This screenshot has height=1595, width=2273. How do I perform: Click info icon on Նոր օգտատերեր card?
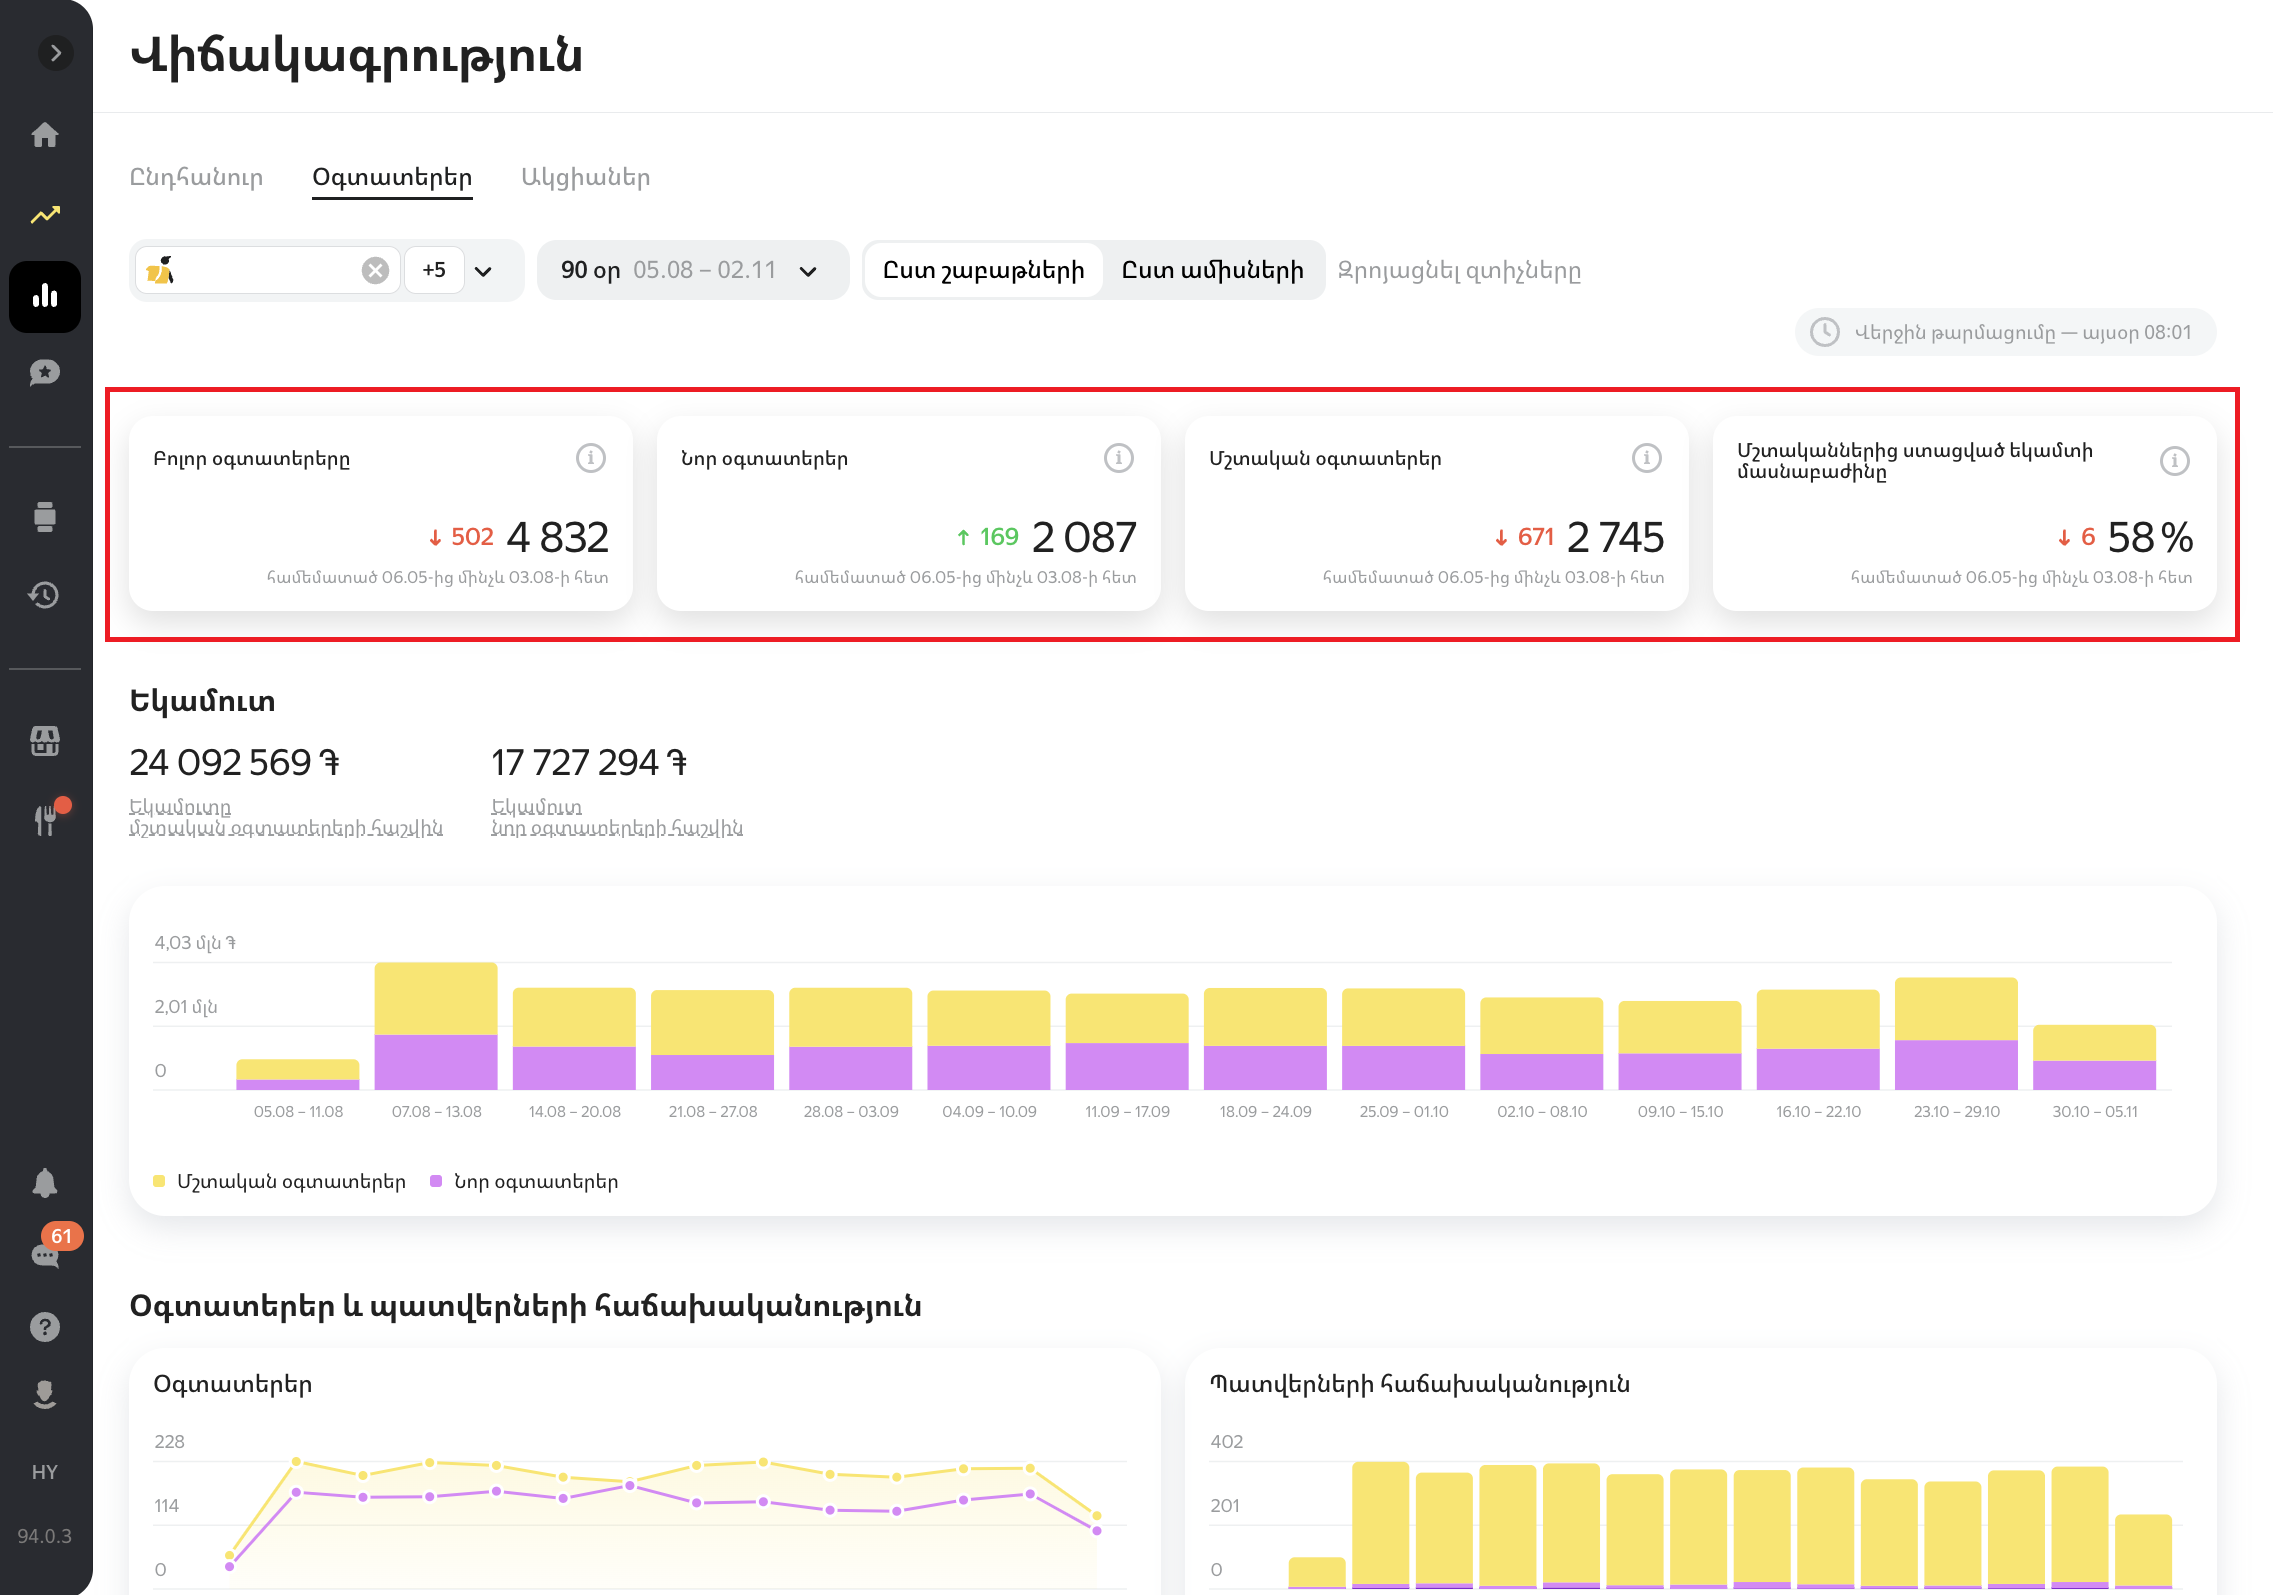[1118, 458]
